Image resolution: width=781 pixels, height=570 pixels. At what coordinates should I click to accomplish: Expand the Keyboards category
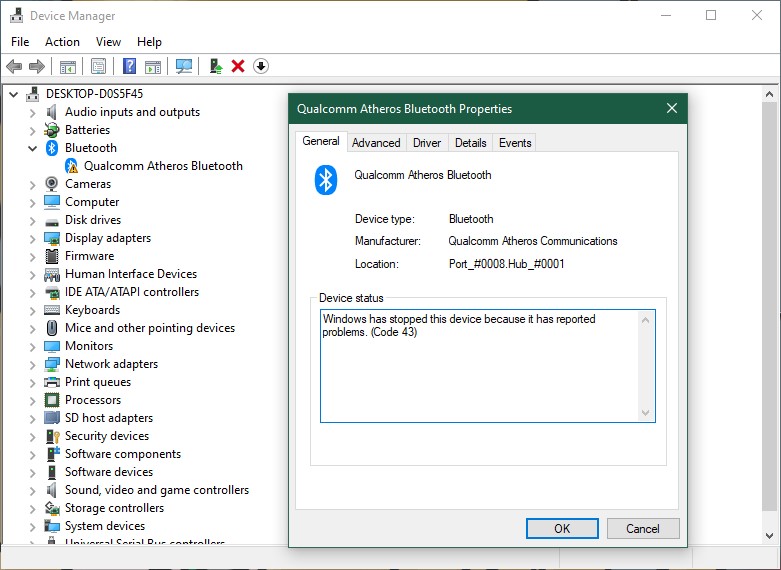coord(33,310)
